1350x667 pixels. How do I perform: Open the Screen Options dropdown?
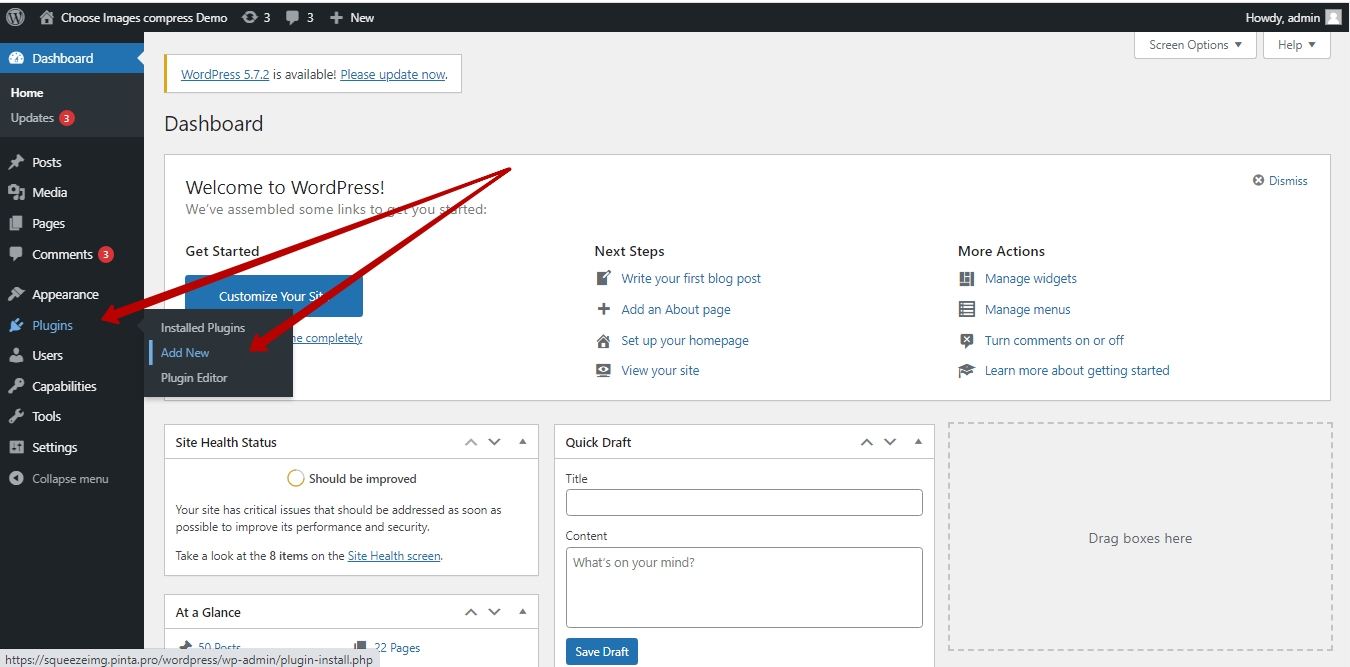coord(1195,45)
